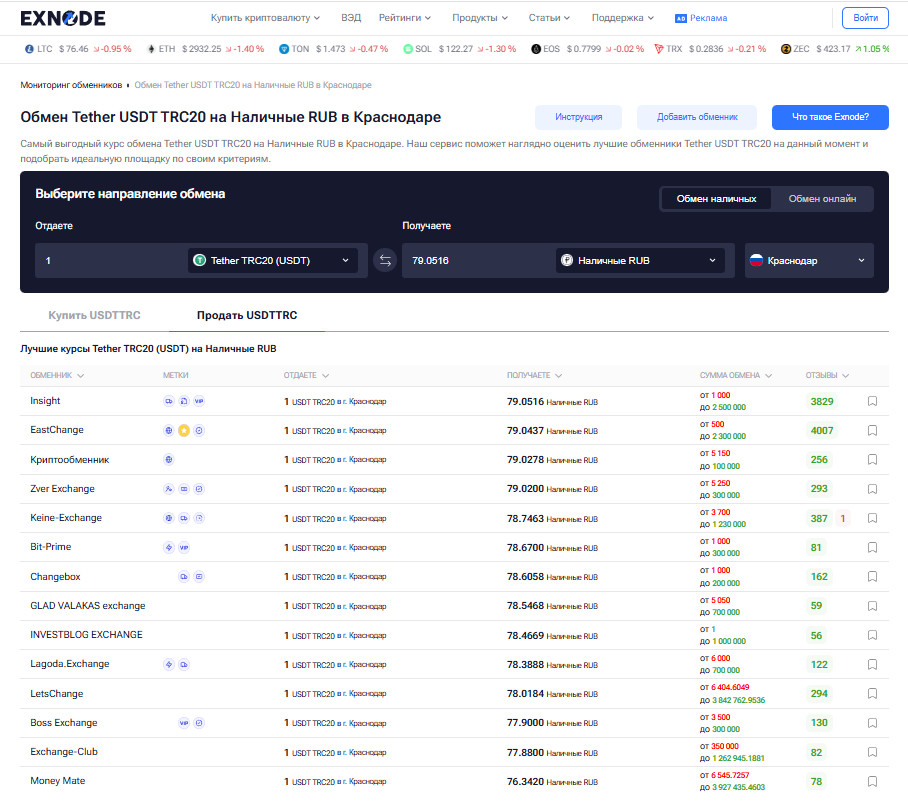Screen dimensions: 908x802
Task: Open the Наличные RUB currency dropdown
Action: point(640,261)
